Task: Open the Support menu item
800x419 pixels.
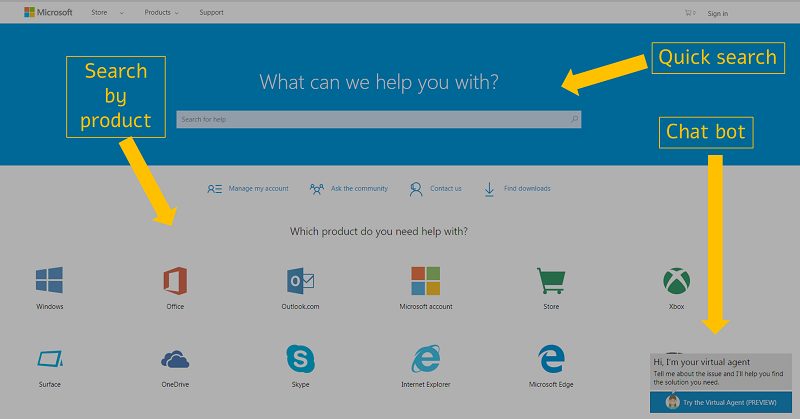Action: (211, 13)
